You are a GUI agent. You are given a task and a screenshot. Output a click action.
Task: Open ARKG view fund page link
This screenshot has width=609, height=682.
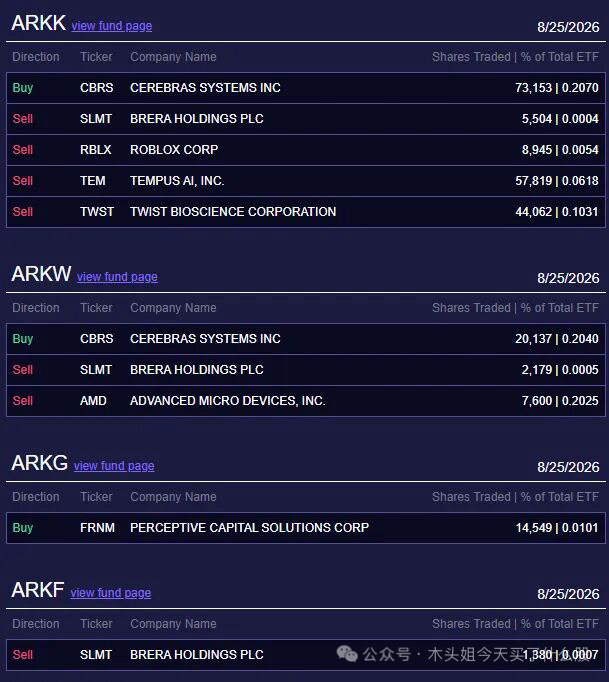point(114,466)
